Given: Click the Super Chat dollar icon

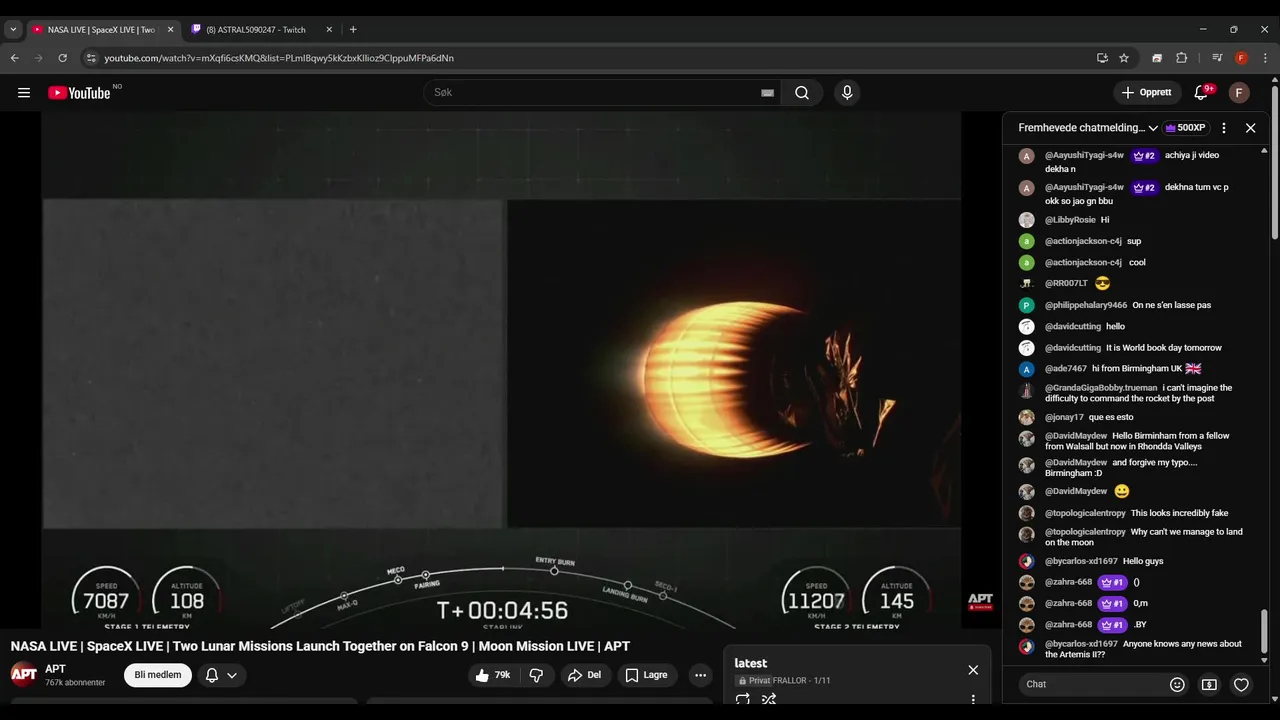Looking at the screenshot, I should (1209, 685).
